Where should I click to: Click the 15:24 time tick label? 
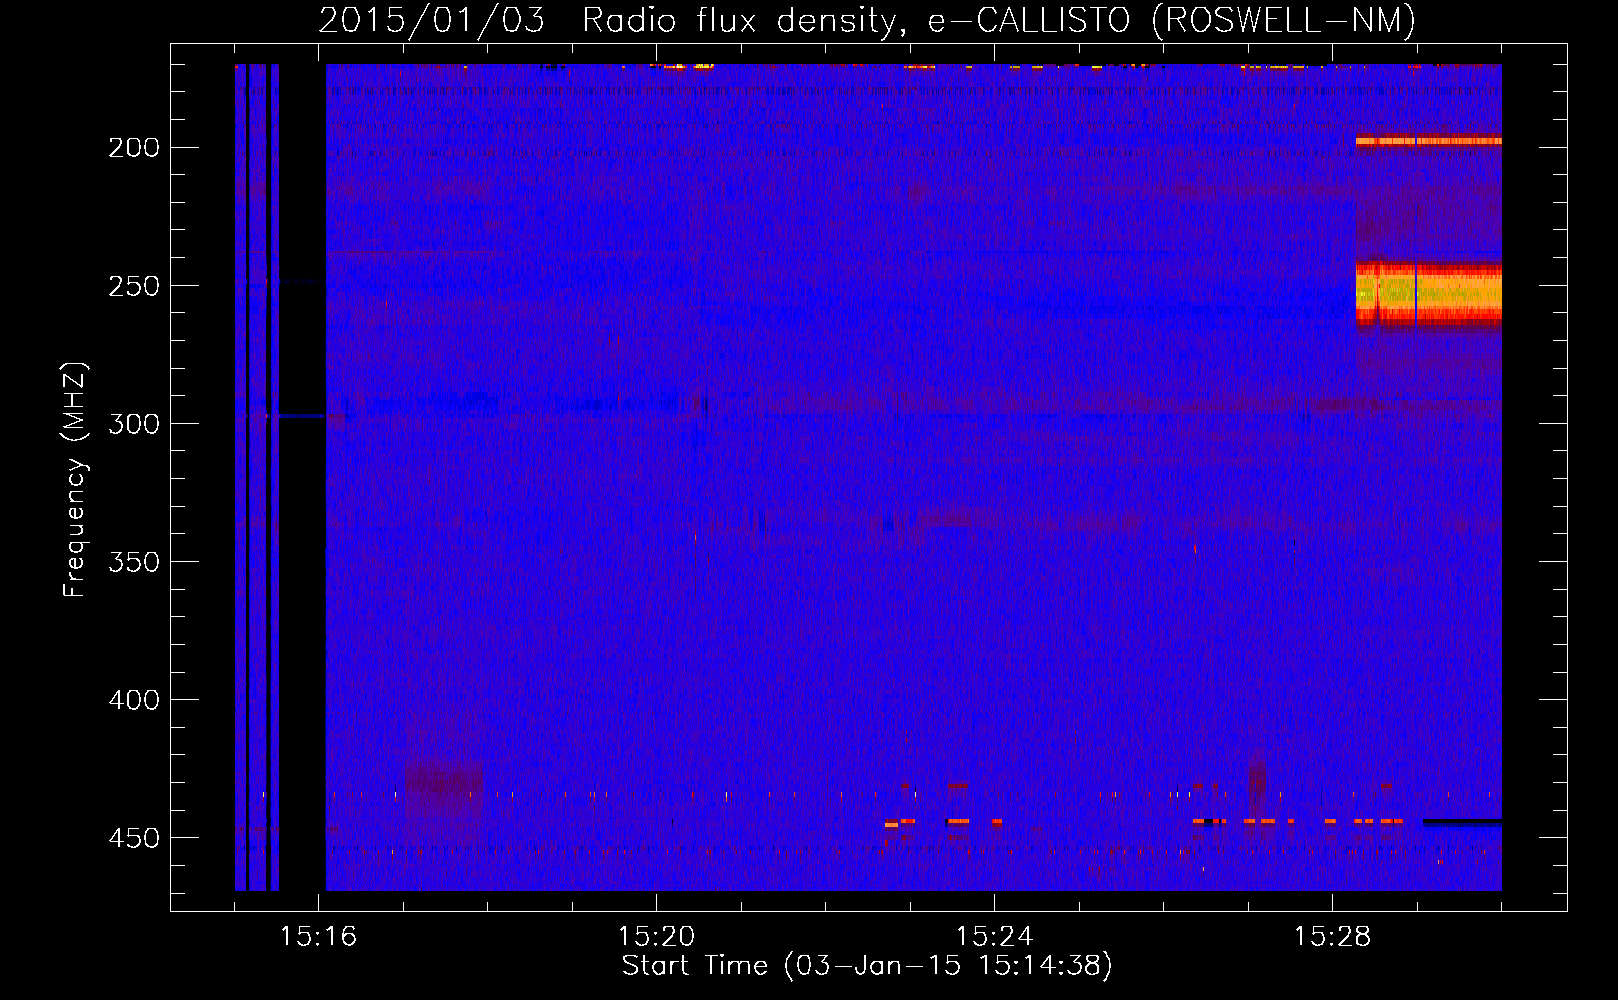point(994,937)
